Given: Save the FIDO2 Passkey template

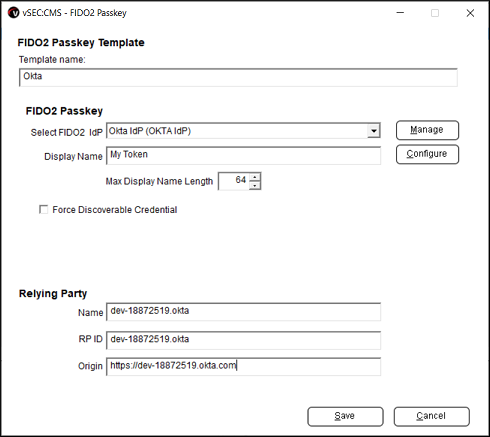Looking at the screenshot, I should coord(345,416).
